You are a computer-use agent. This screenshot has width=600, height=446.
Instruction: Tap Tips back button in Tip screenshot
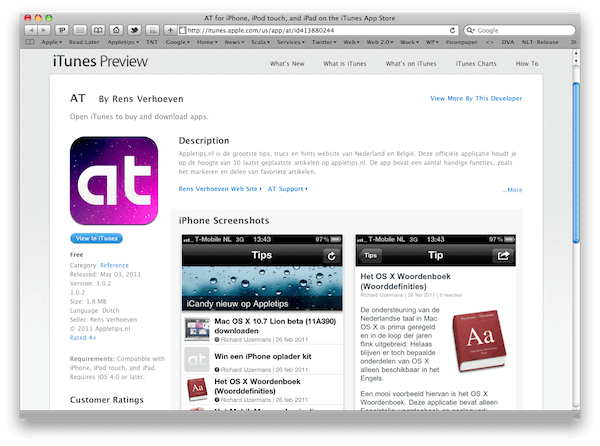coord(370,256)
